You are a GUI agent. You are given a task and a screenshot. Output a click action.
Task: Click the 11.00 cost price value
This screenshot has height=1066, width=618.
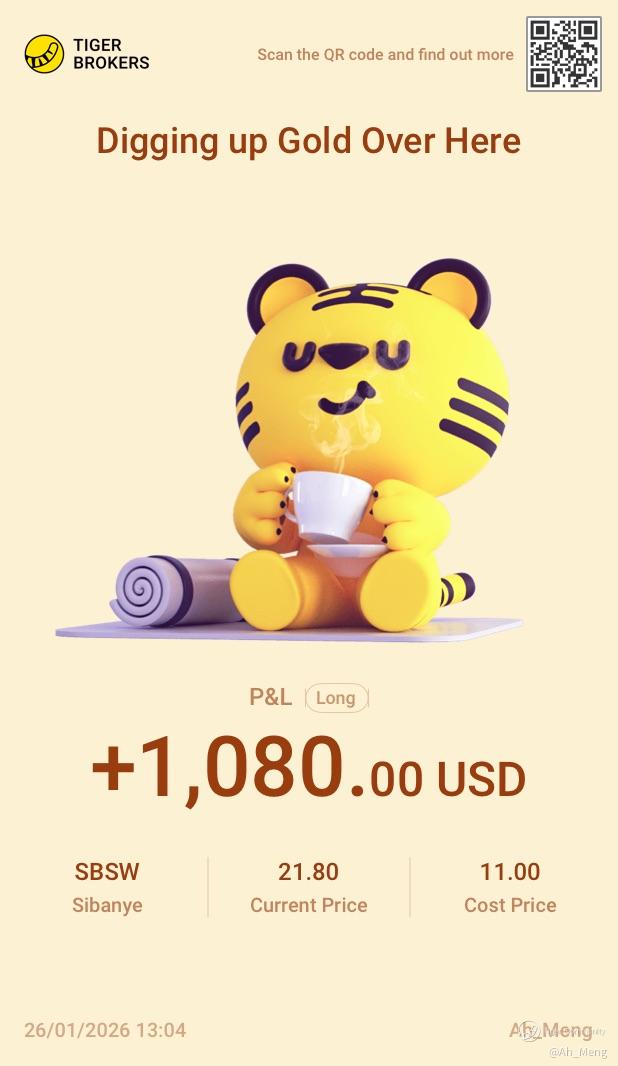pyautogui.click(x=510, y=872)
